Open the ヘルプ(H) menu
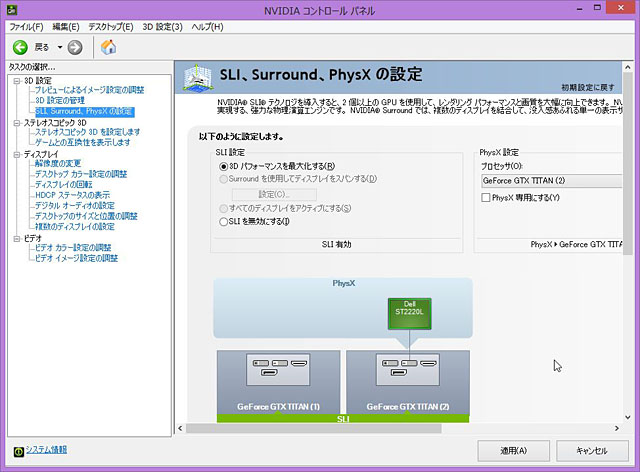The height and width of the screenshot is (472, 640). click(x=207, y=27)
